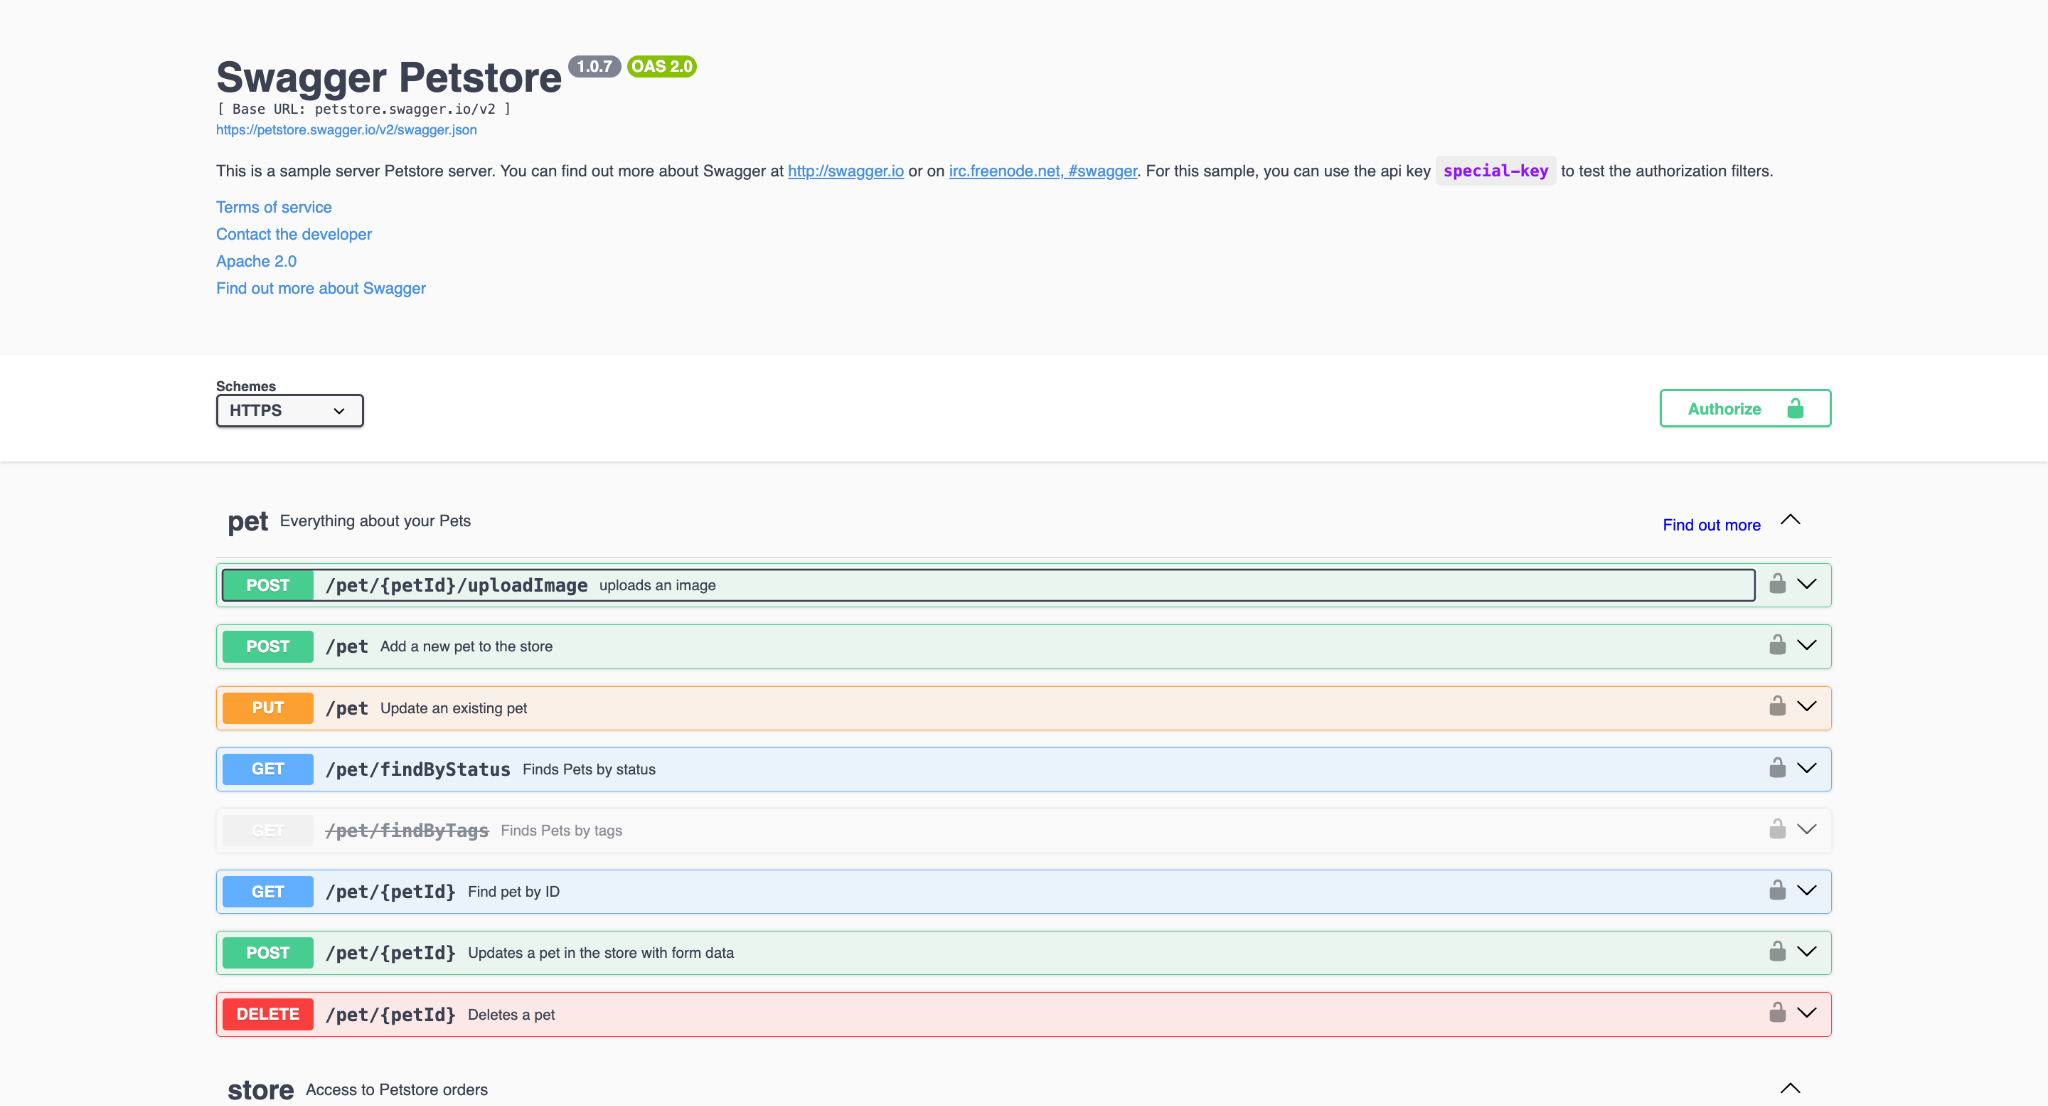Expand the uploadImage endpoint with its chevron

1807,584
